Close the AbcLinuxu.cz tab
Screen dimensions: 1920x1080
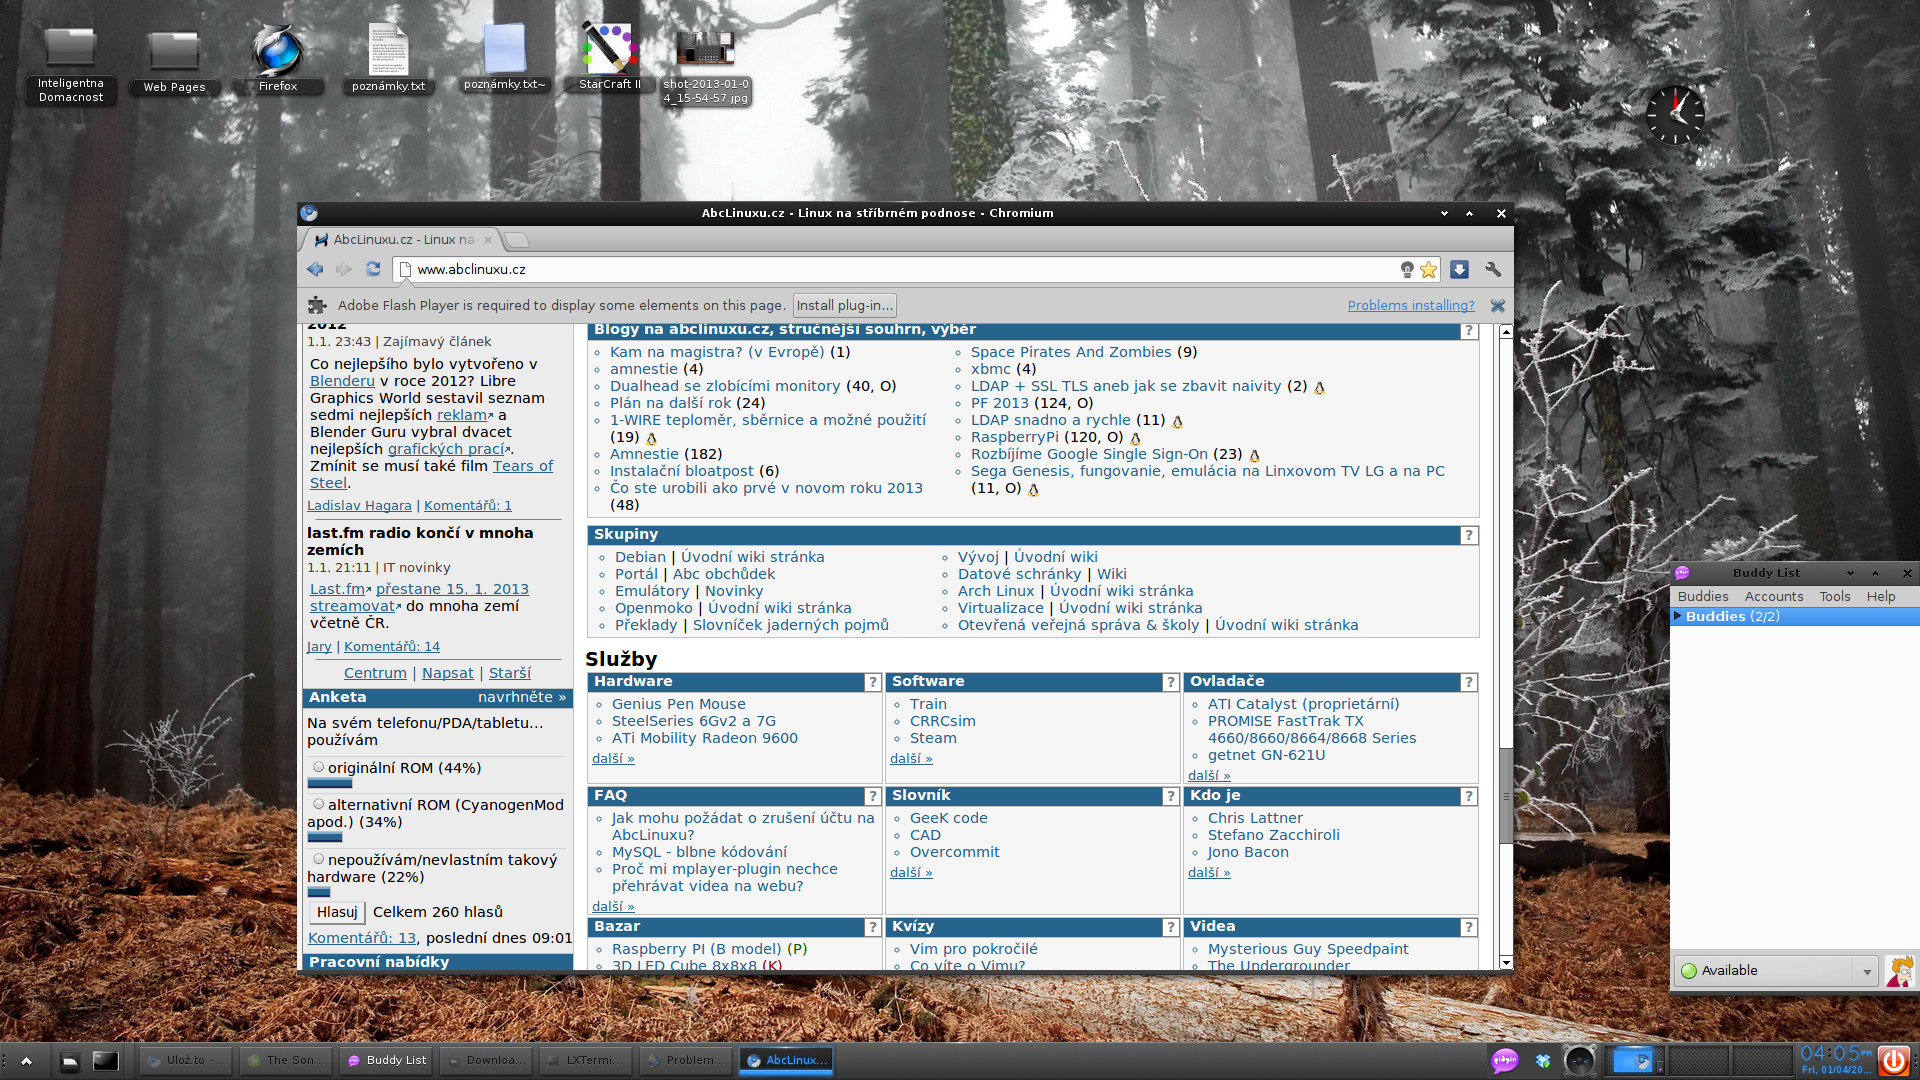pyautogui.click(x=488, y=240)
